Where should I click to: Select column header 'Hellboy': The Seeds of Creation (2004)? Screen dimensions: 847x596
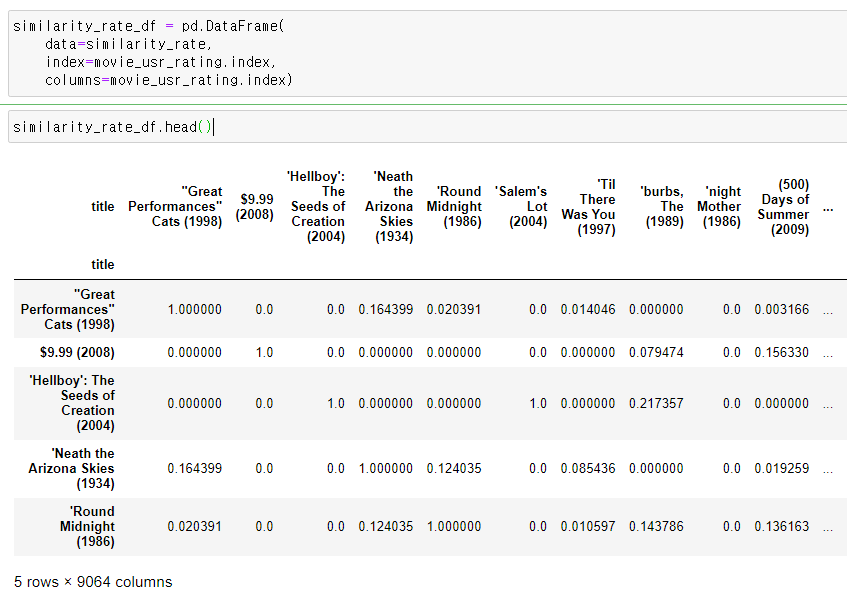coord(316,206)
